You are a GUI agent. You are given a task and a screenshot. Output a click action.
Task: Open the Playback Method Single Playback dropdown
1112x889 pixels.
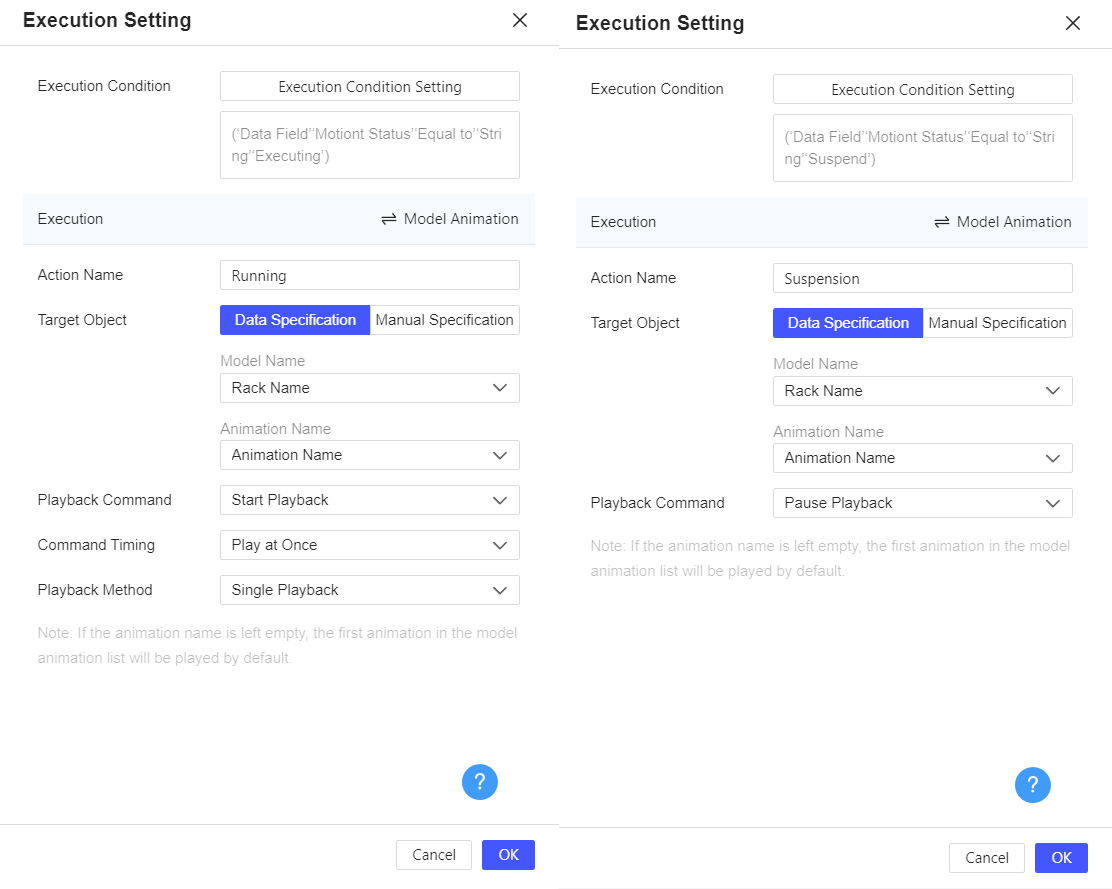pos(370,590)
